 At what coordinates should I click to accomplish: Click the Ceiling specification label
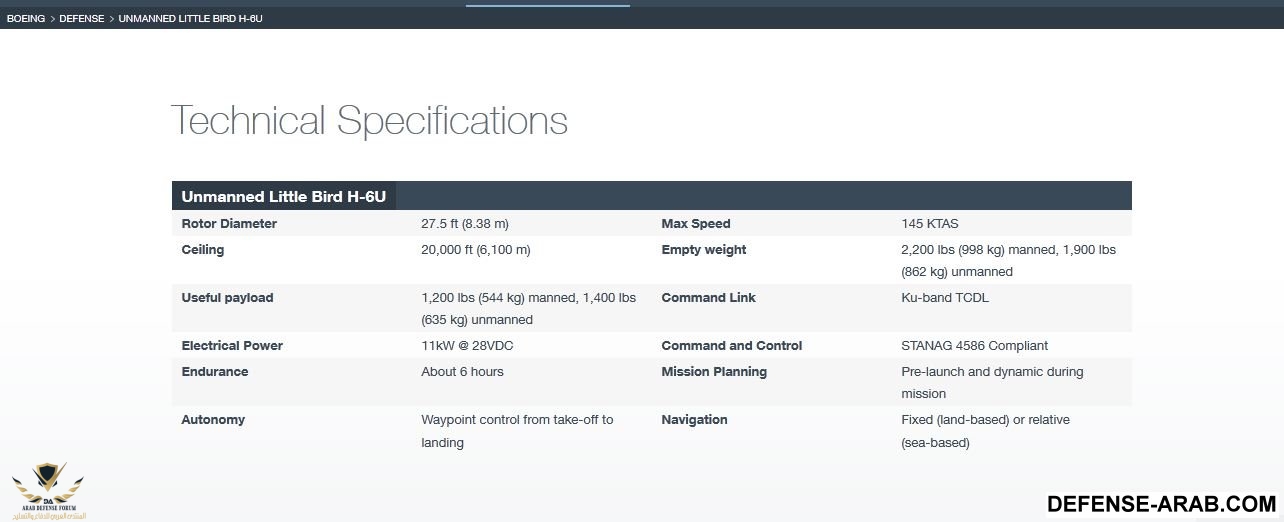click(x=203, y=250)
